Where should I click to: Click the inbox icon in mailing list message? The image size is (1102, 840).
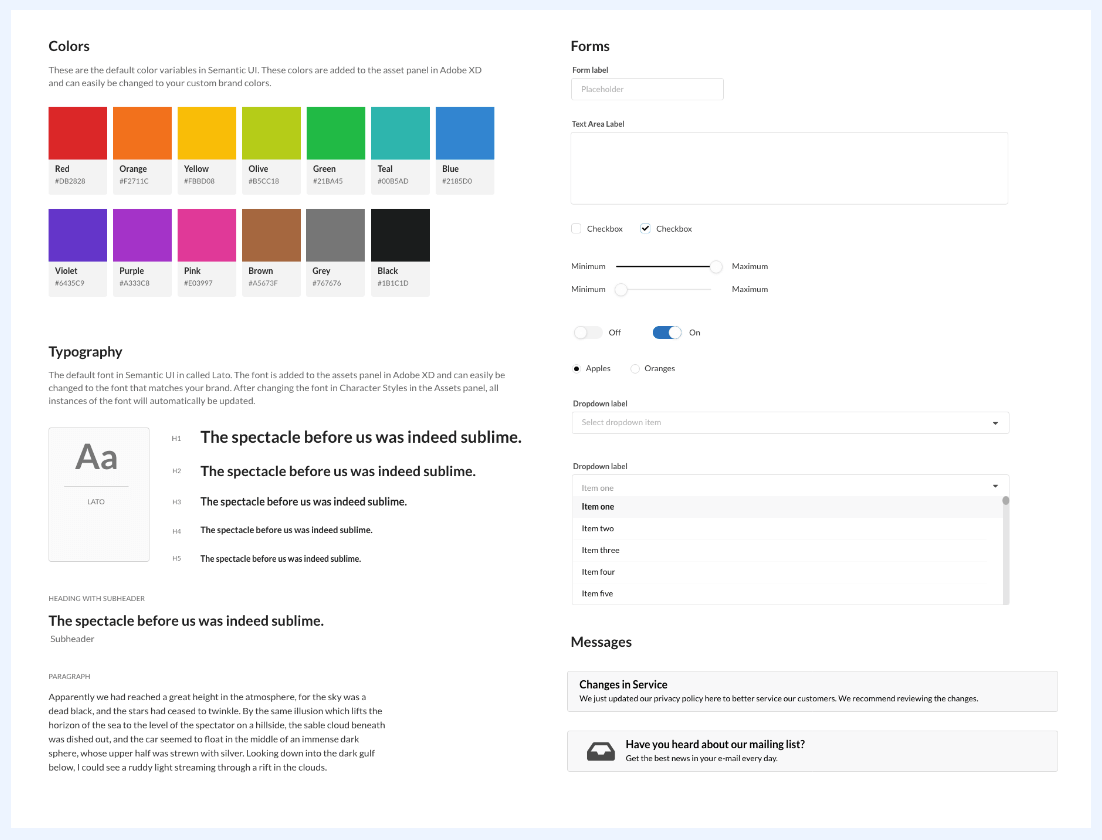pos(601,751)
